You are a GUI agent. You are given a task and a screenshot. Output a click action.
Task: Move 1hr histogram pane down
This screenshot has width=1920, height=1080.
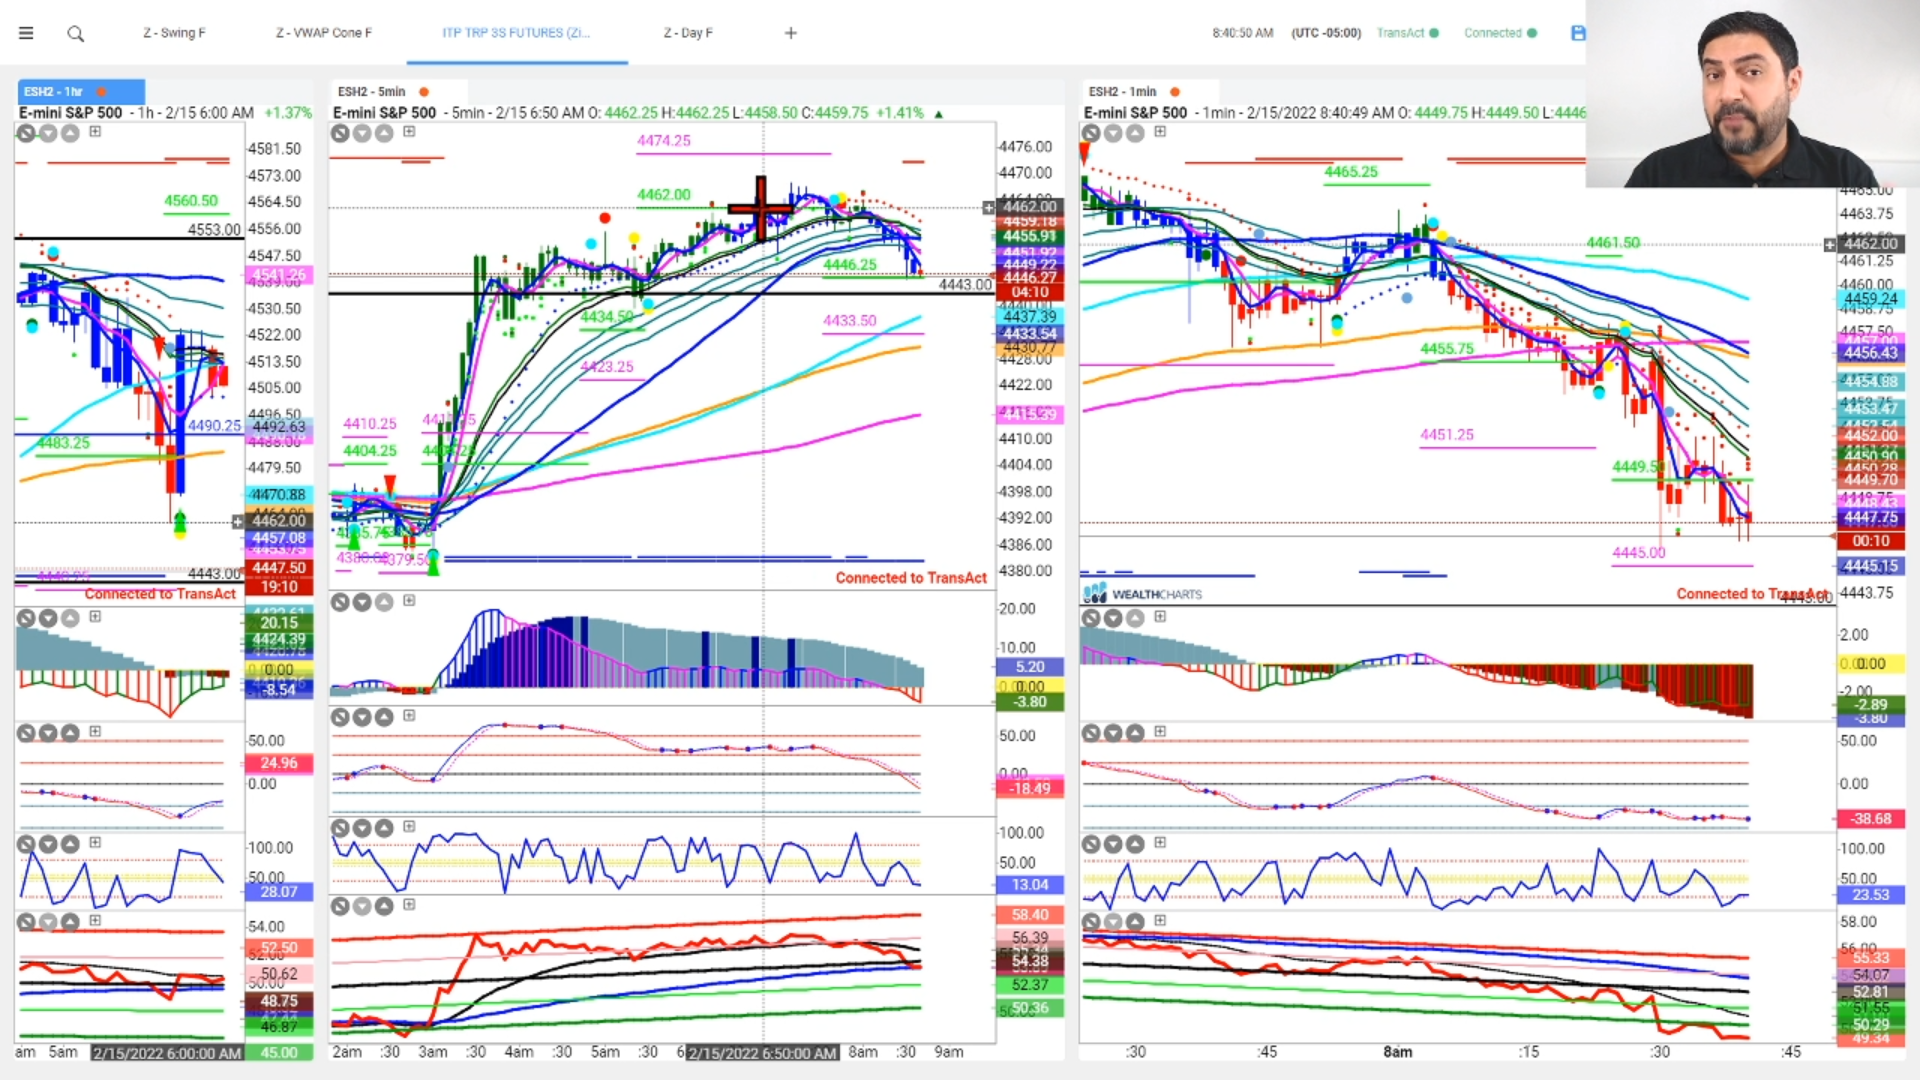pos(48,618)
